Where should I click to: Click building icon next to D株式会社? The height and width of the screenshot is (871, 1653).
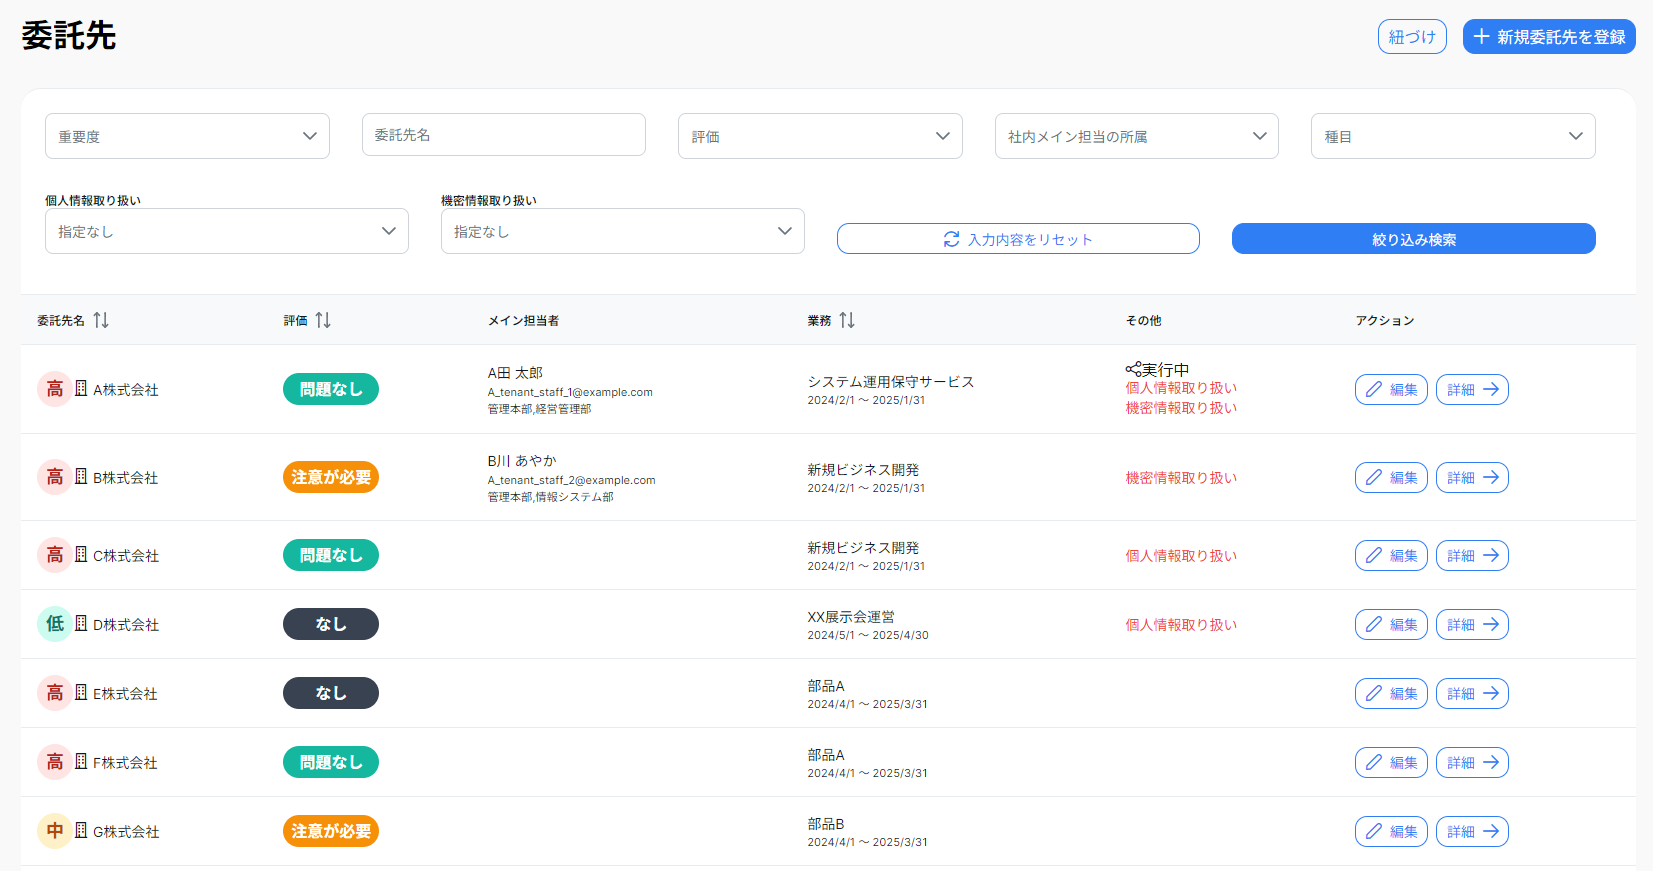click(81, 623)
